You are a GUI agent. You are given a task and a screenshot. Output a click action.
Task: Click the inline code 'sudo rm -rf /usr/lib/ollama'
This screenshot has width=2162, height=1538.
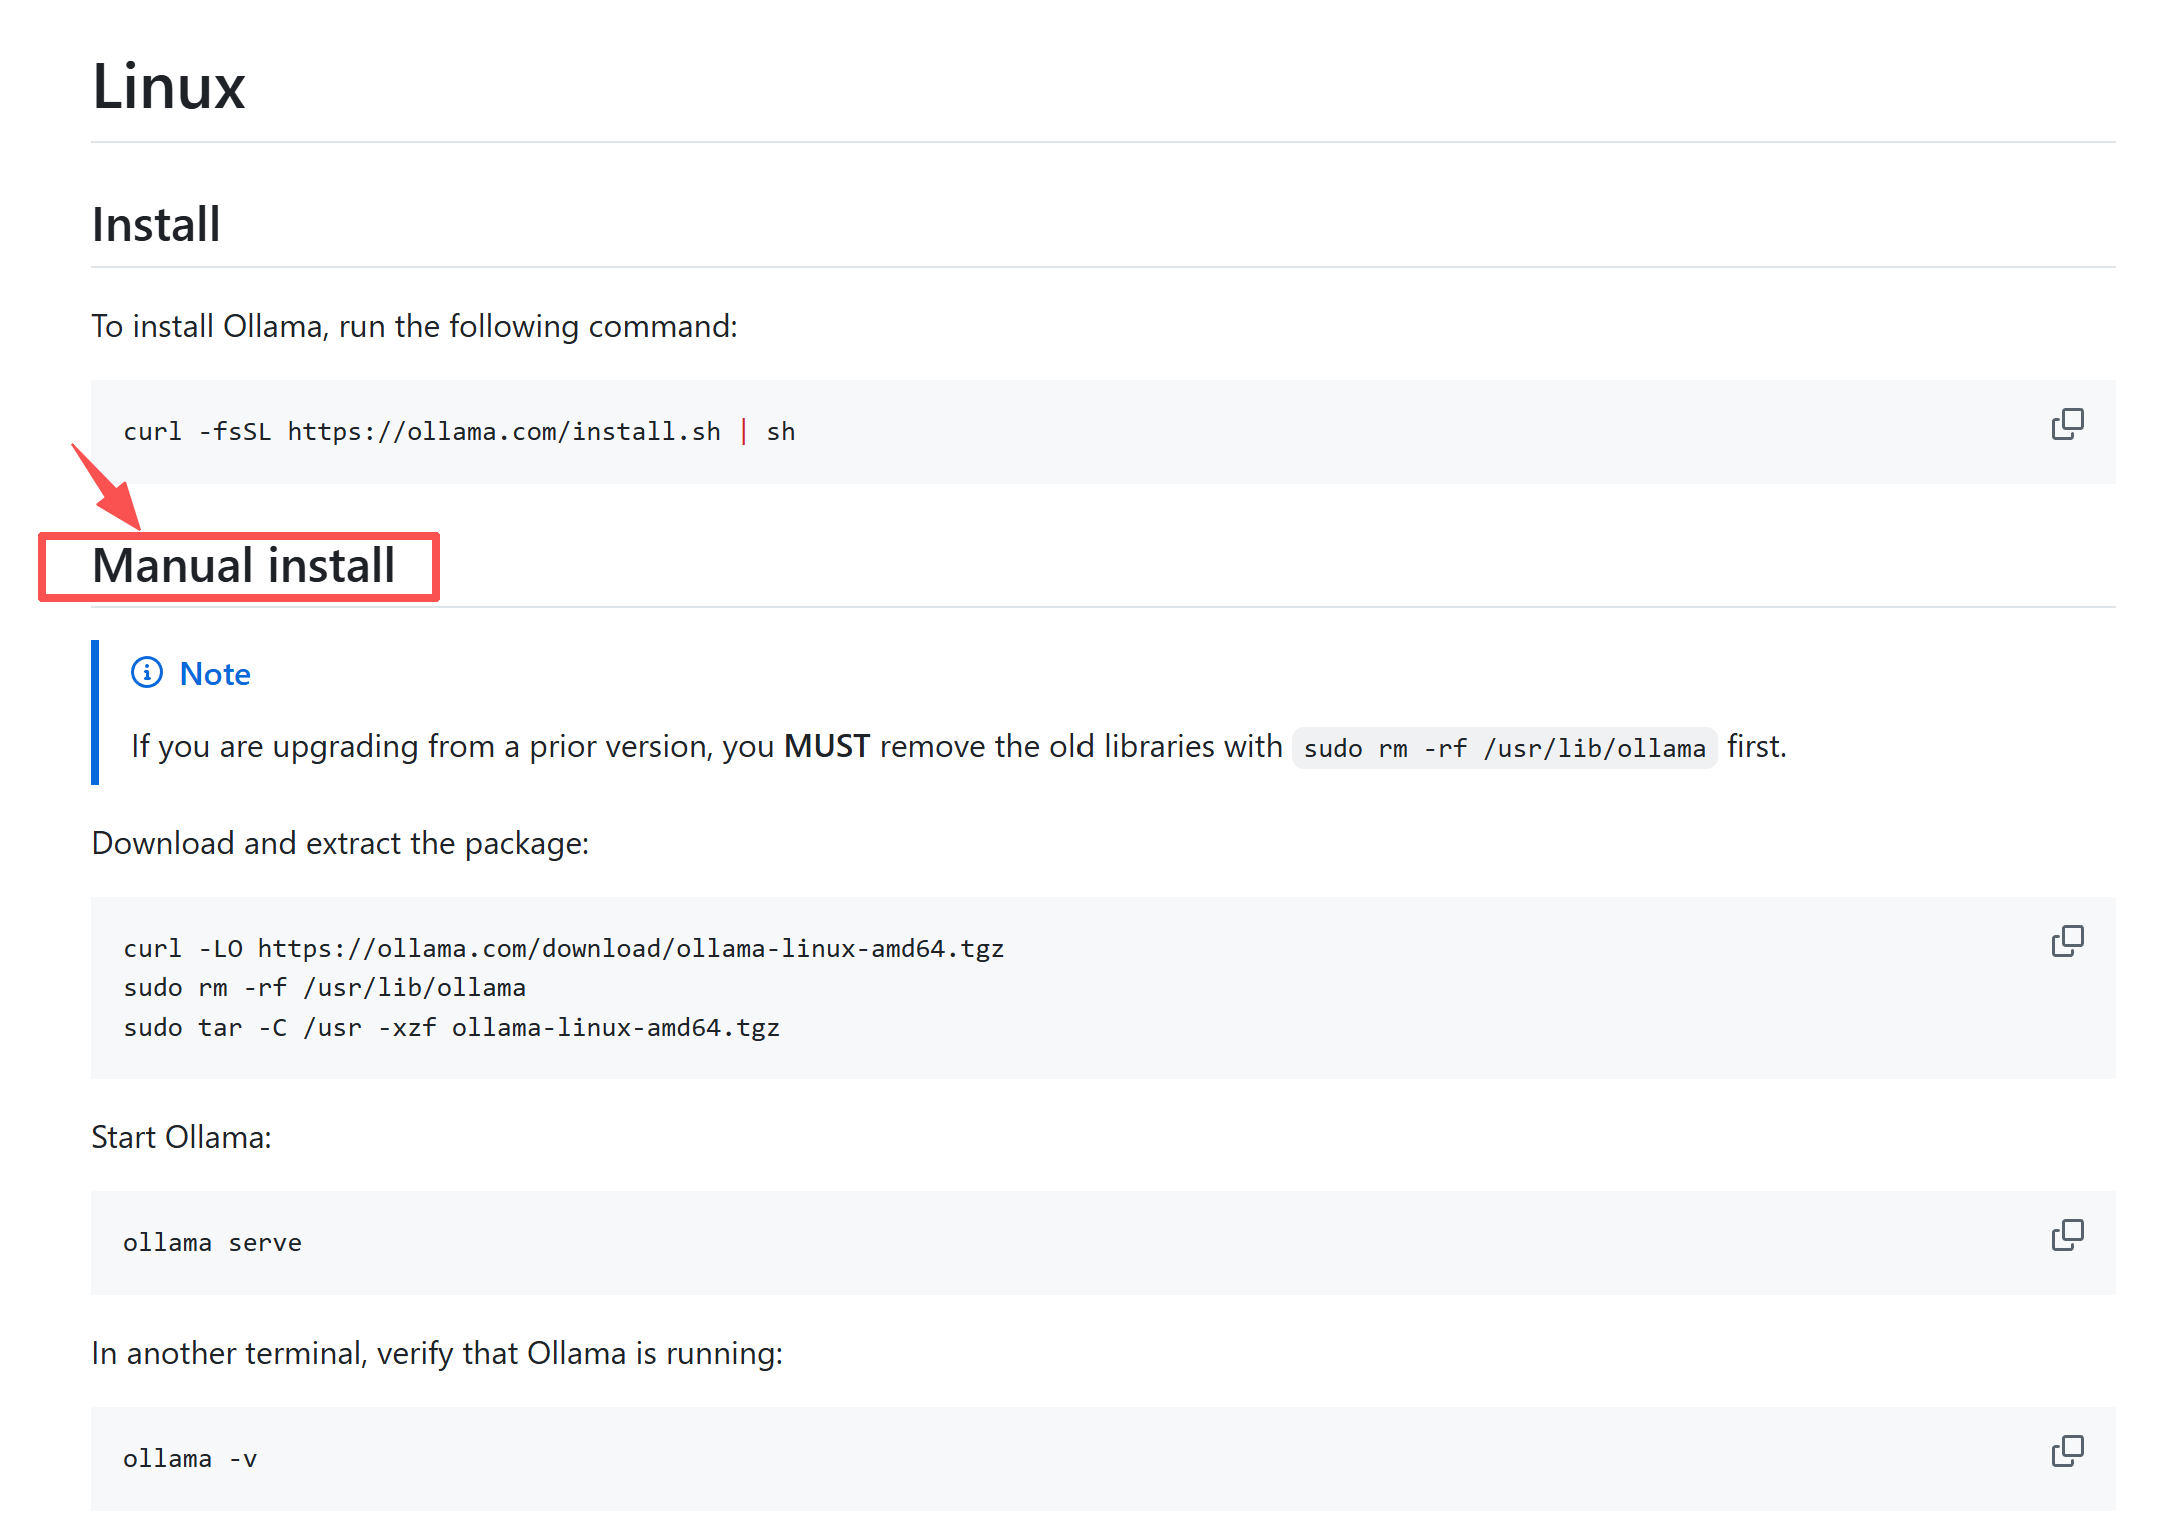[x=1504, y=748]
